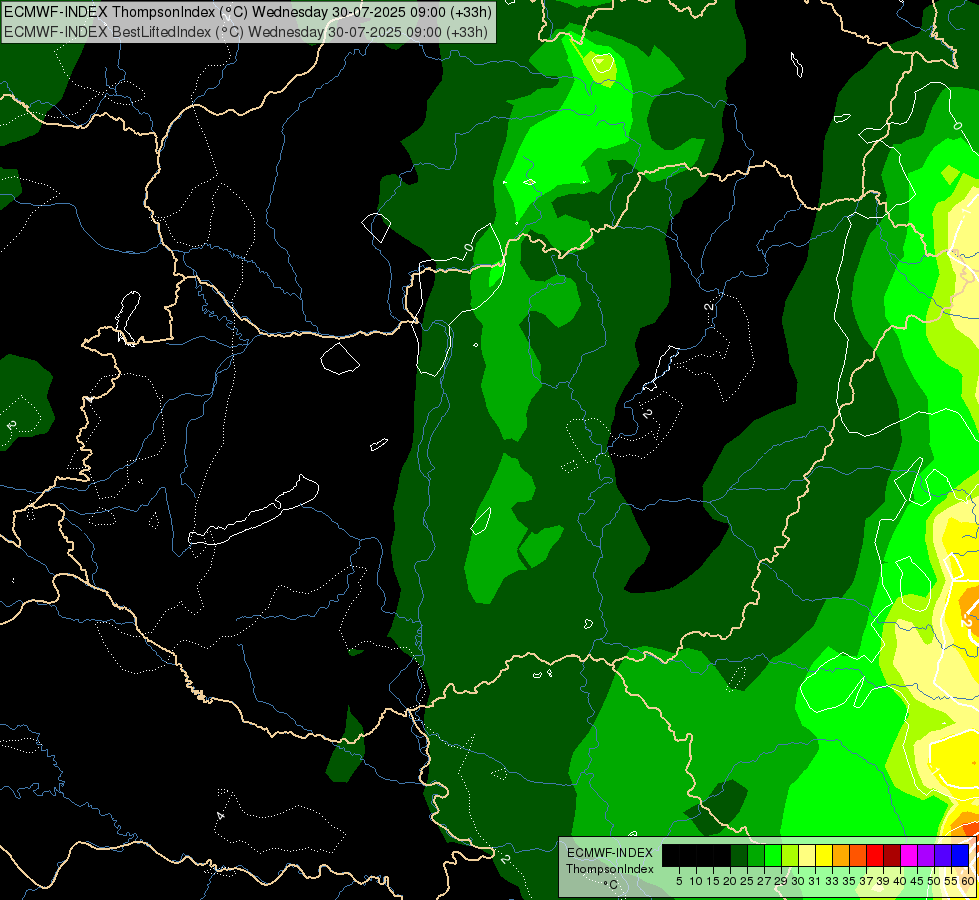Click the legend label 'ECMWF-INDEX'
This screenshot has width=979, height=900.
tap(610, 853)
